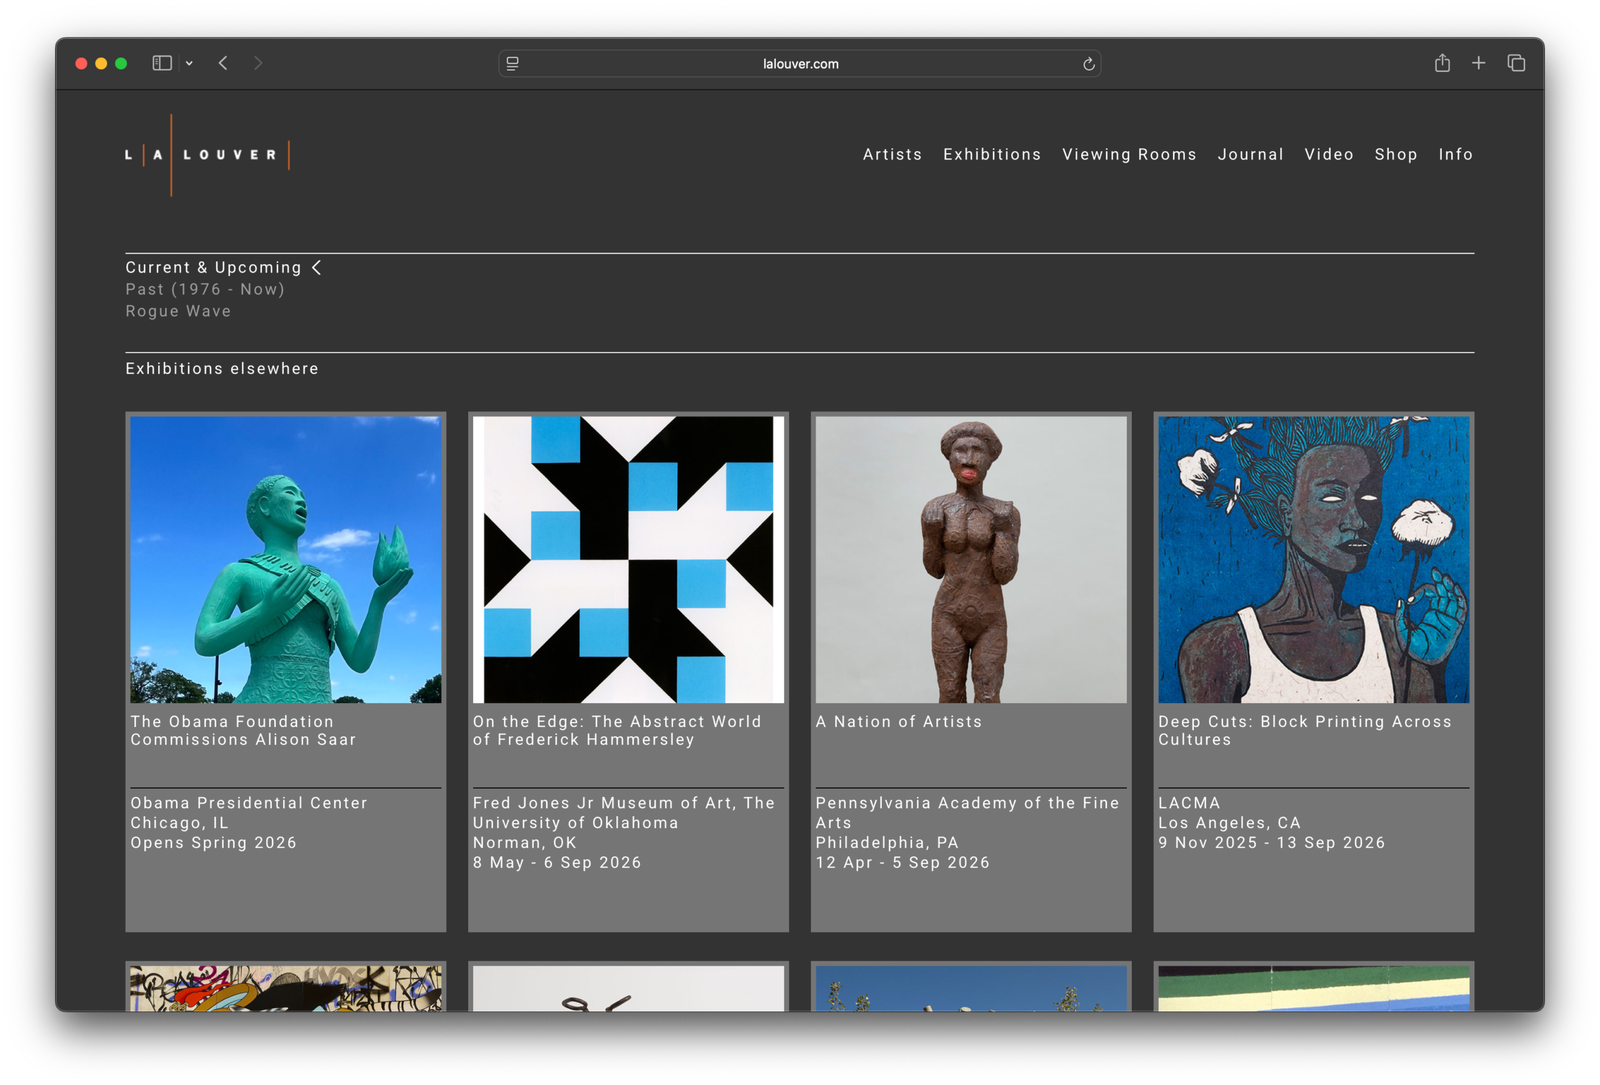
Task: Open the Video menu item
Action: (1329, 154)
